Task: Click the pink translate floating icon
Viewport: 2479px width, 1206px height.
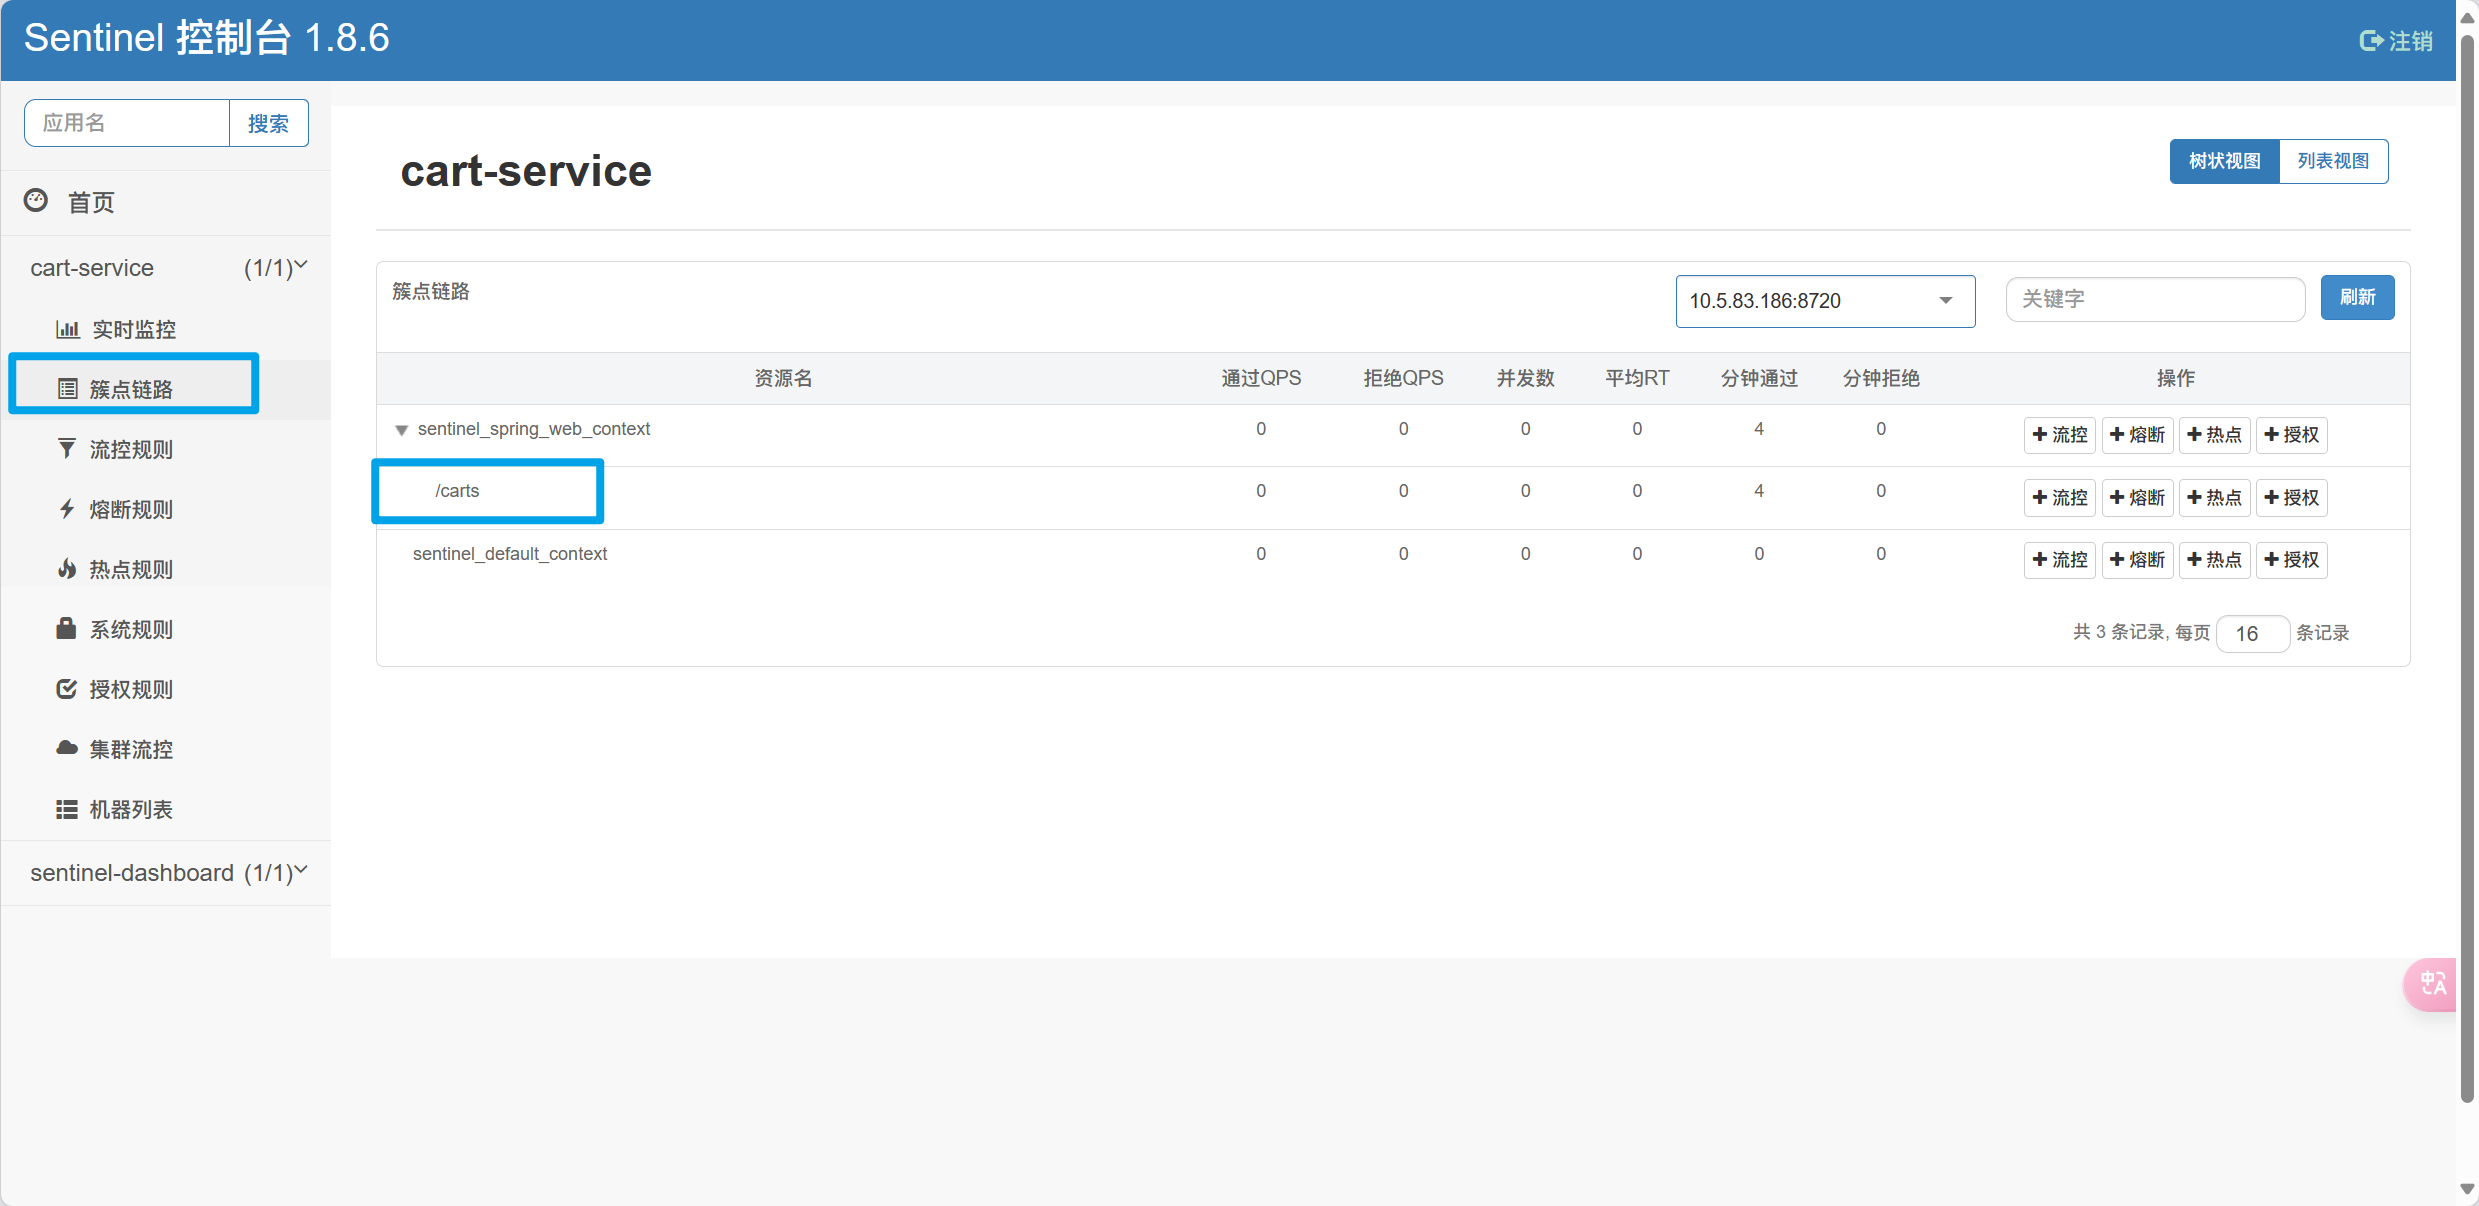Action: 2432,984
